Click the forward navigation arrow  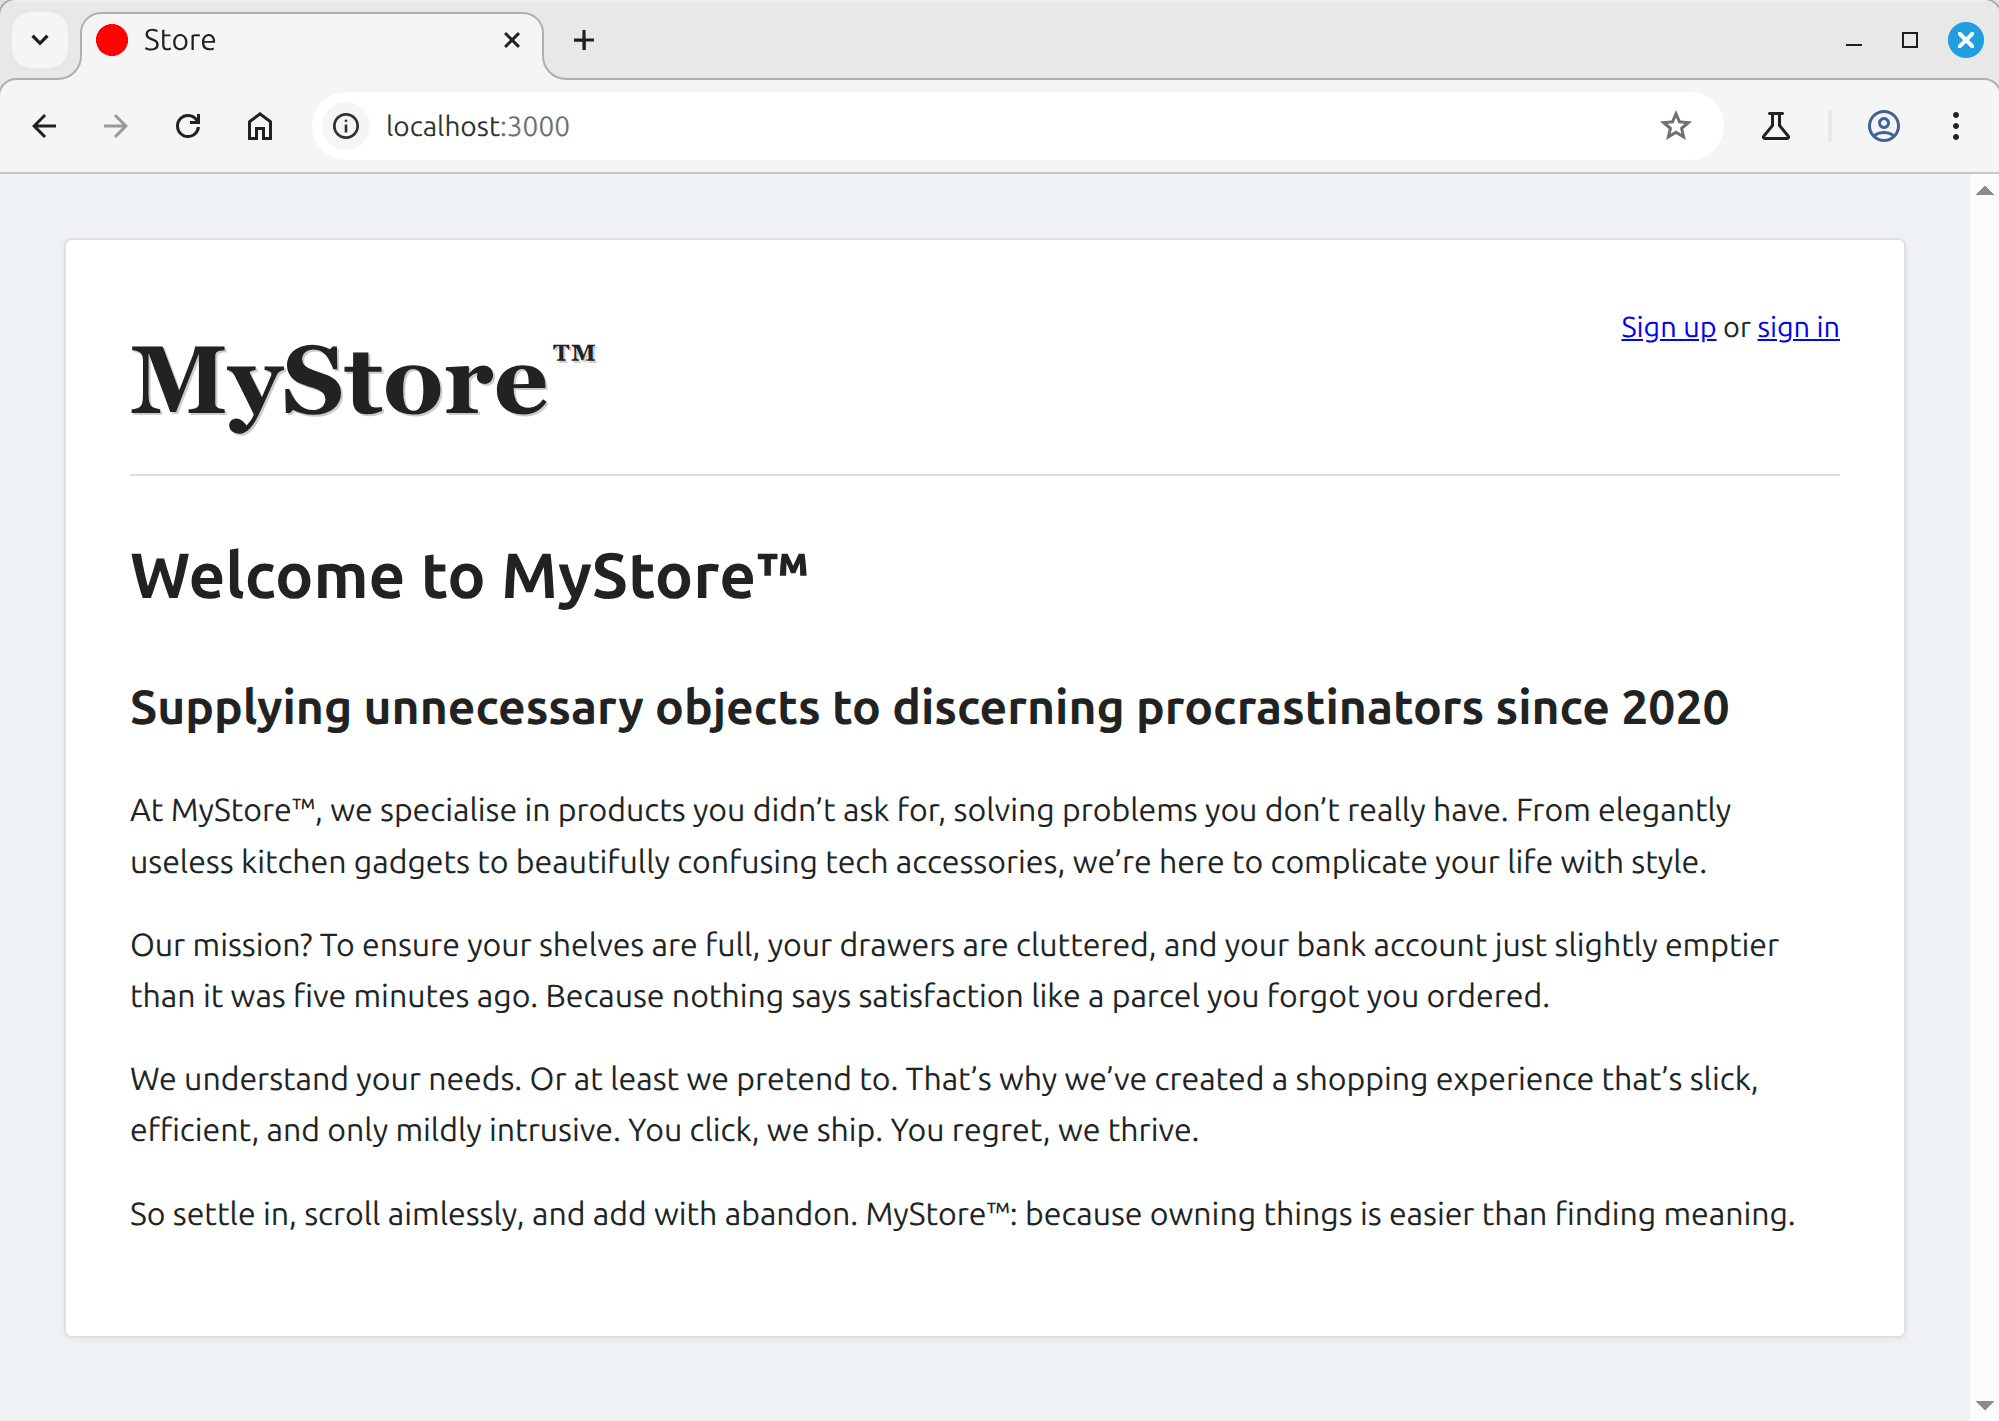(116, 126)
